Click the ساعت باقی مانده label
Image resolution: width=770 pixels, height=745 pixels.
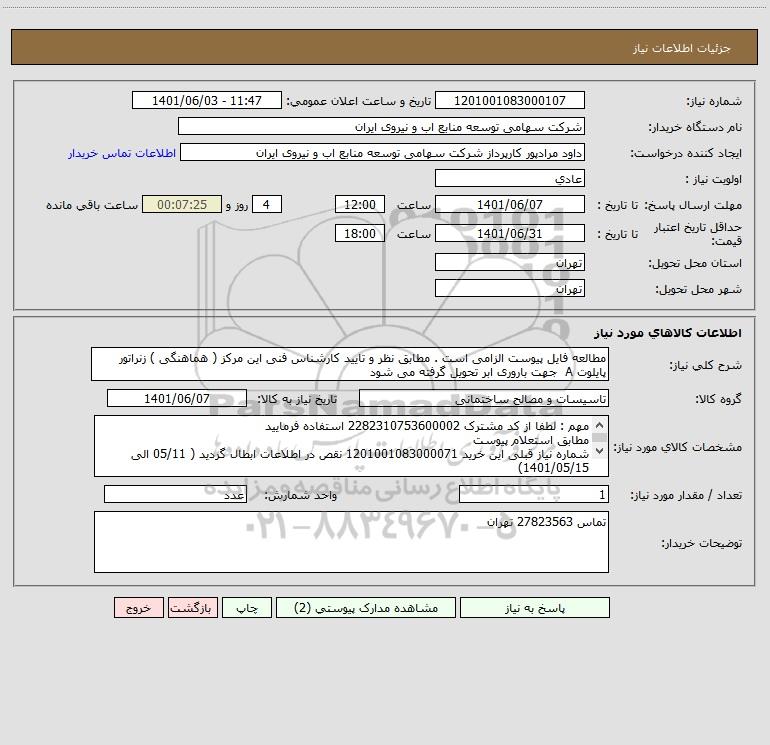point(92,205)
